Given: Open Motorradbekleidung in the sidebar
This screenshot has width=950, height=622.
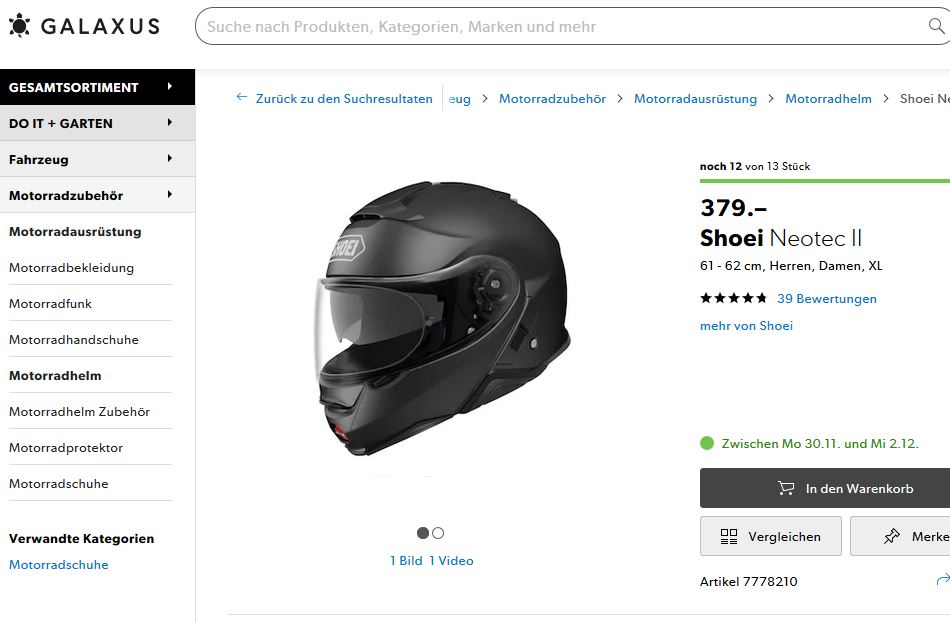Looking at the screenshot, I should [x=71, y=268].
